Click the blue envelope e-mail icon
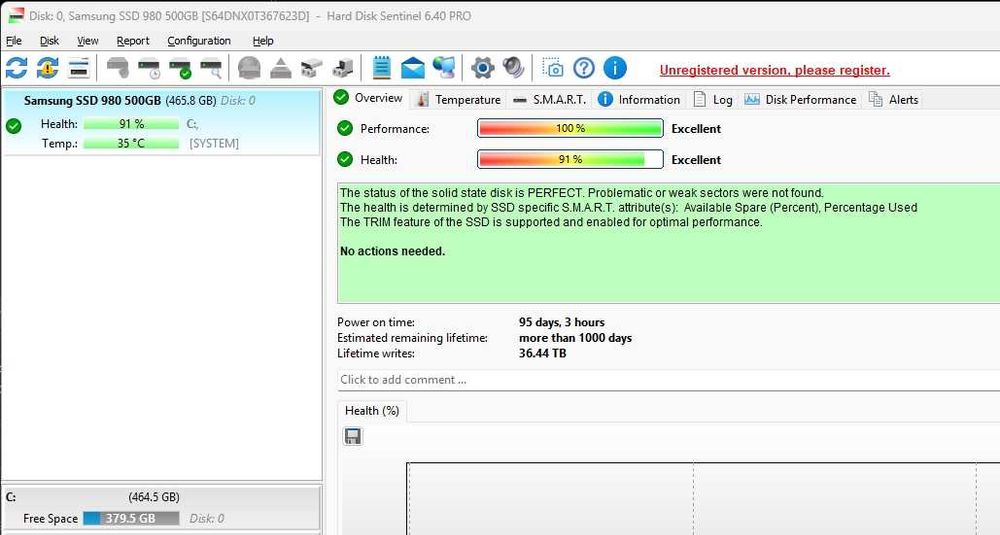1000x535 pixels. pyautogui.click(x=413, y=68)
